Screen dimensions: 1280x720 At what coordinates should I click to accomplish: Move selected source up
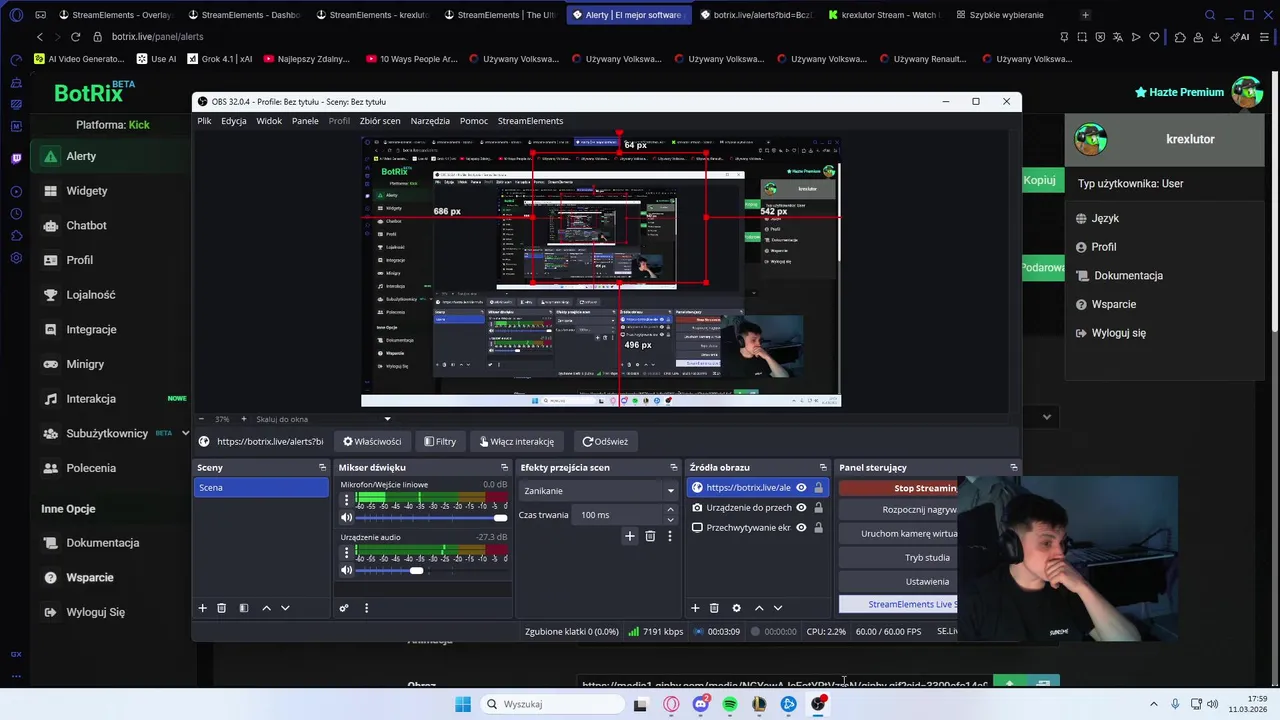(759, 608)
